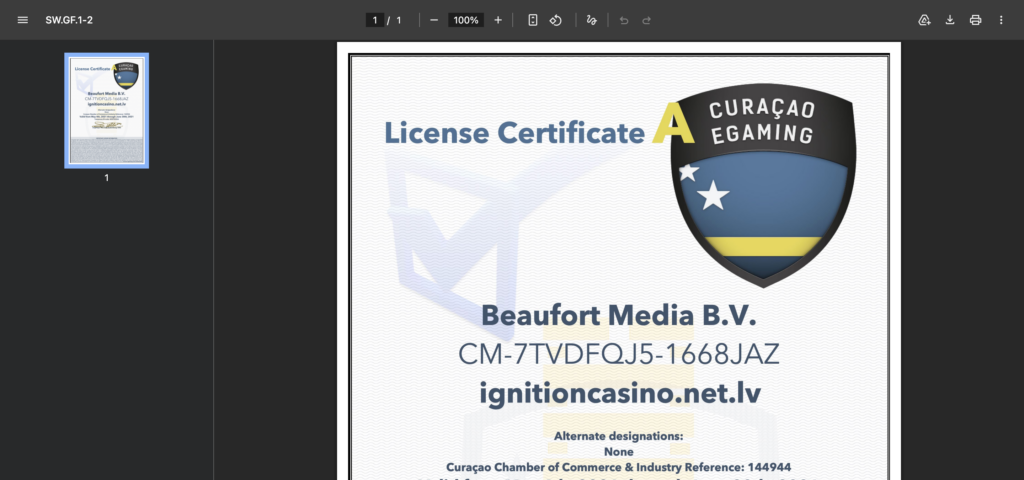Activate the draw annotation tool
This screenshot has width=1024, height=480.
592,20
